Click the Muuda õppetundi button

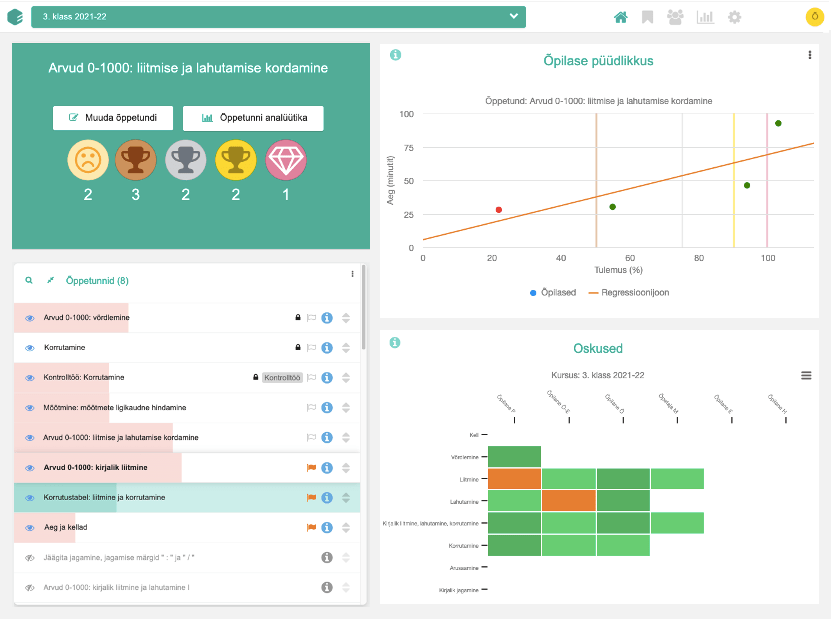113,118
